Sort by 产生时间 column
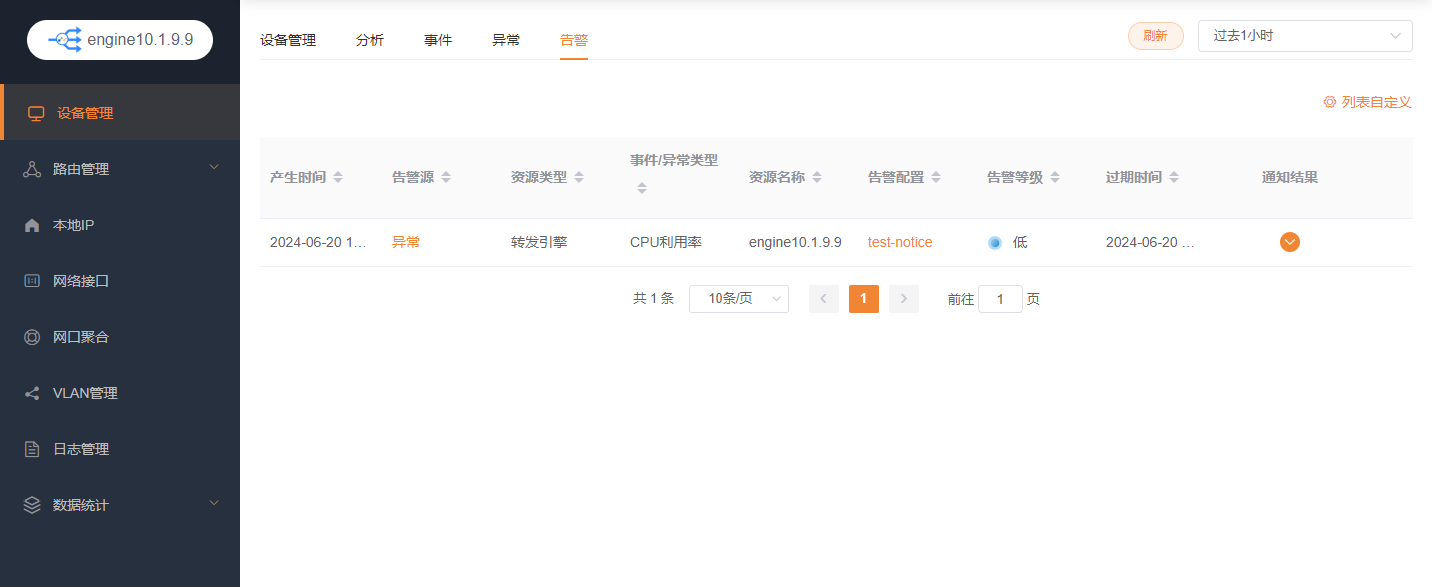 pyautogui.click(x=338, y=178)
